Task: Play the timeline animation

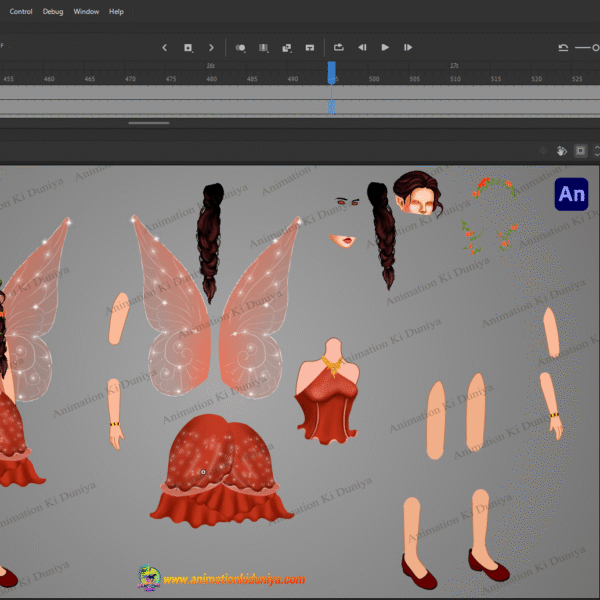Action: (385, 47)
